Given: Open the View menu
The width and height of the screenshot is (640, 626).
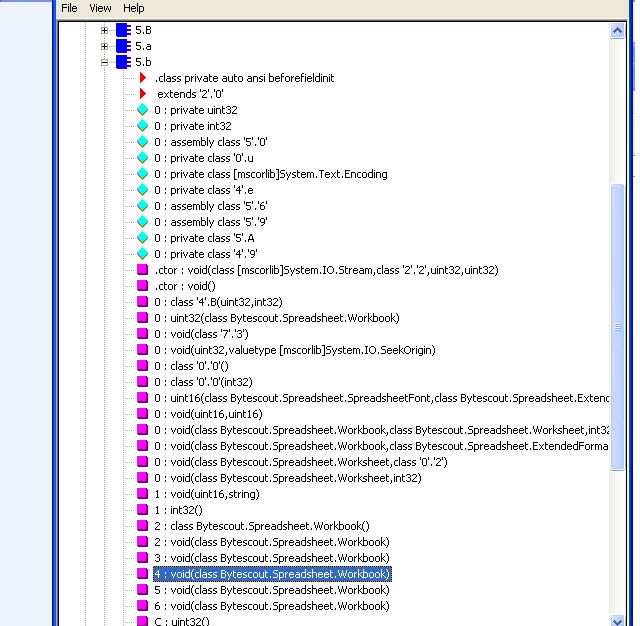Looking at the screenshot, I should pos(100,8).
